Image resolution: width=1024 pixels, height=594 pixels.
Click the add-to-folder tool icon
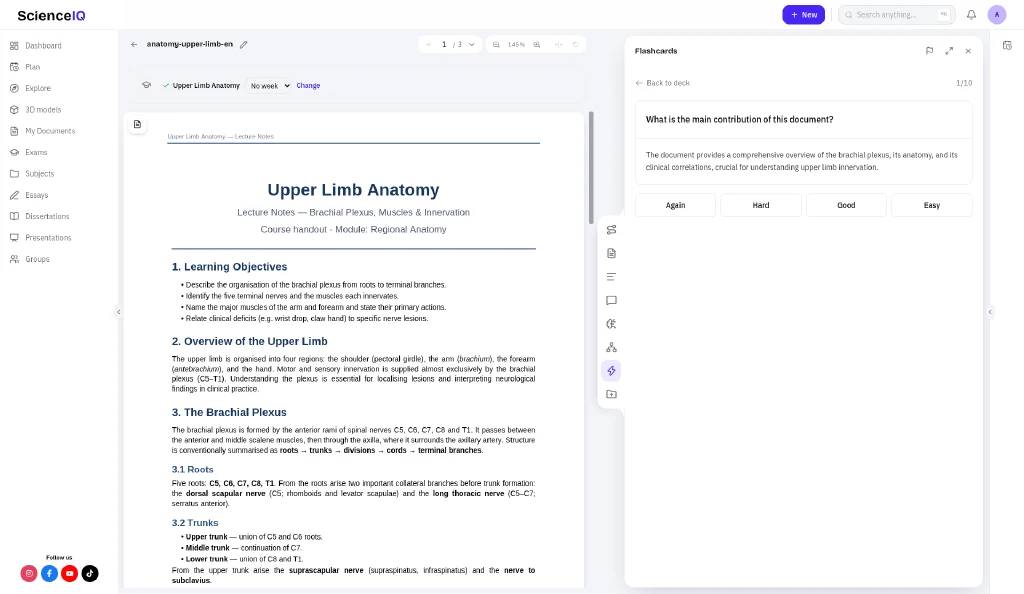[x=611, y=394]
